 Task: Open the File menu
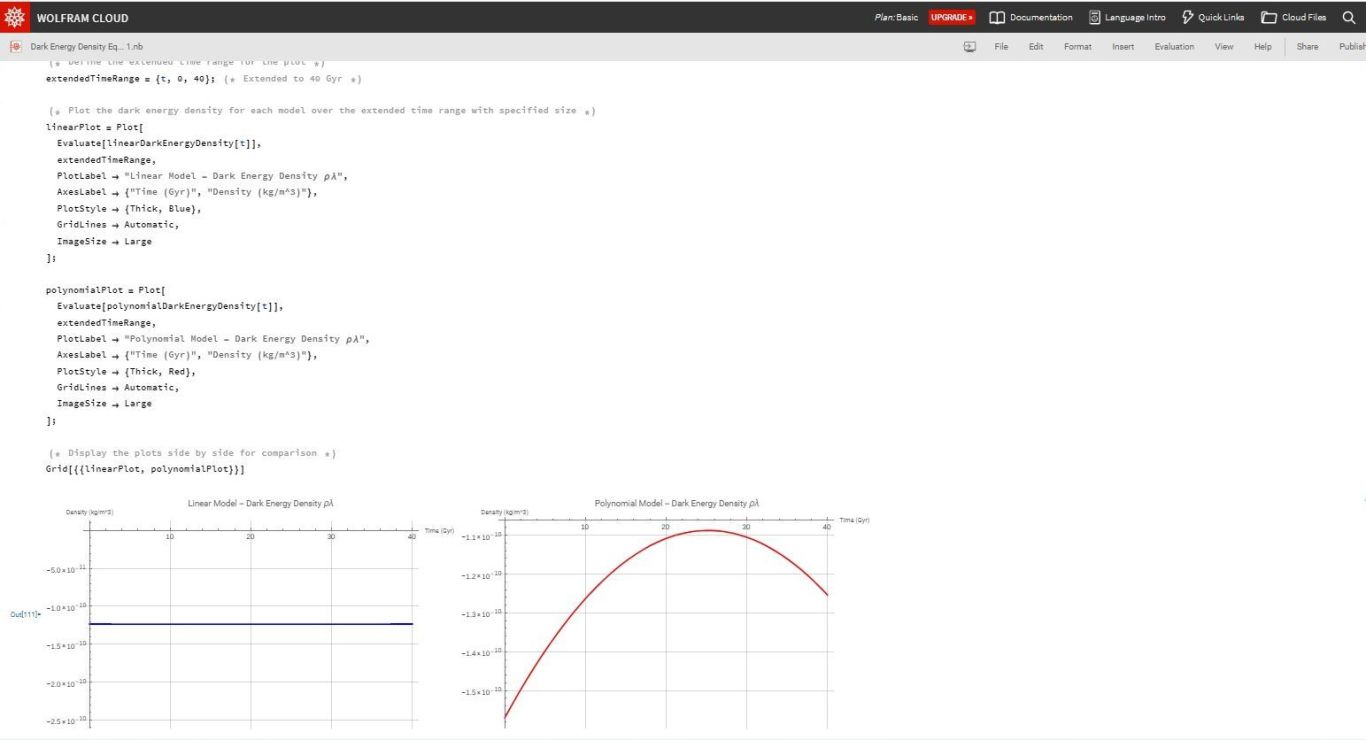click(1001, 47)
